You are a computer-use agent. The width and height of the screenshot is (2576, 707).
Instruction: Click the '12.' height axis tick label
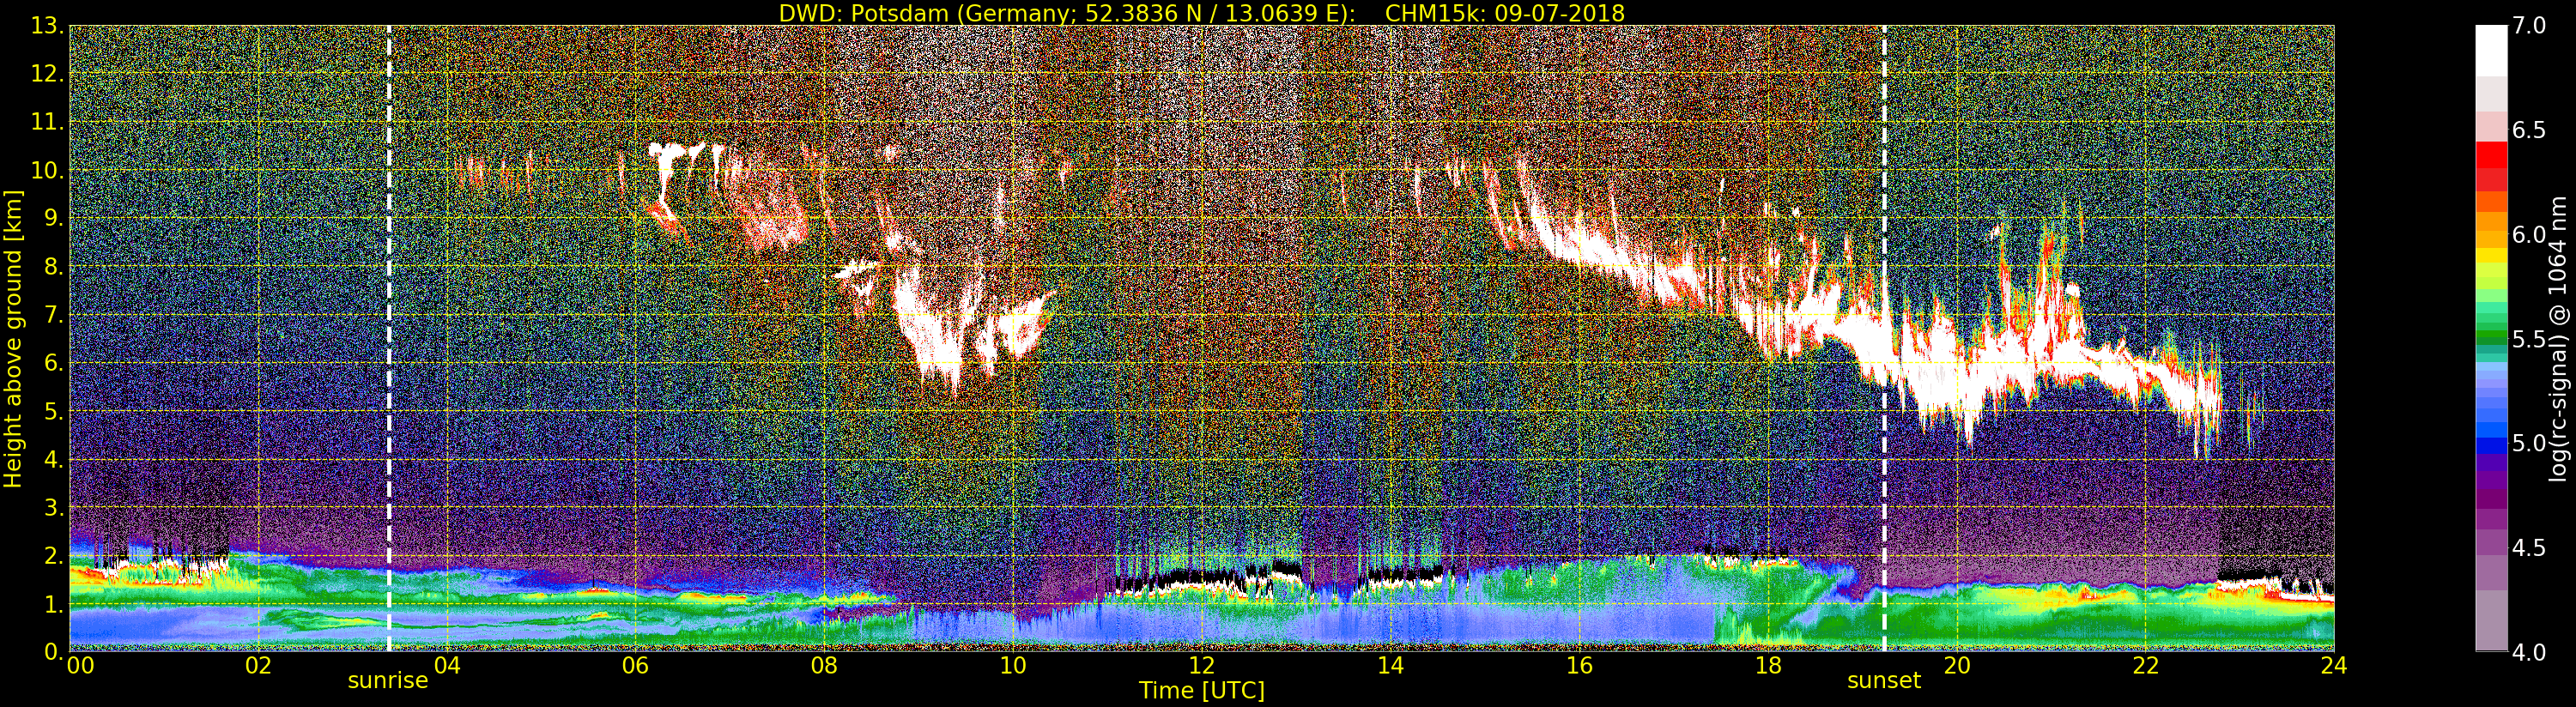click(47, 74)
